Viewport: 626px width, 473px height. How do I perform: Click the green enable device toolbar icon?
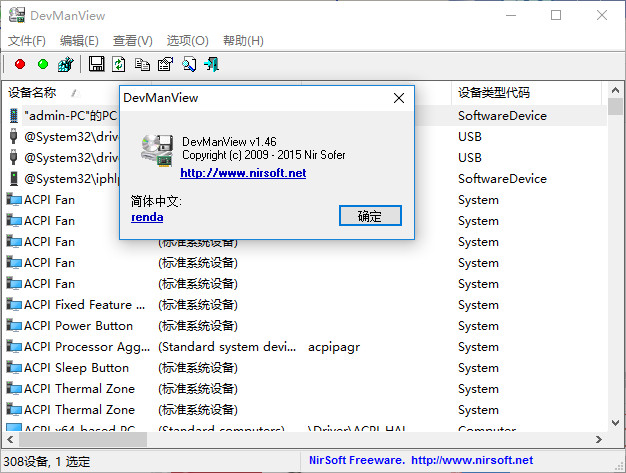[43, 64]
